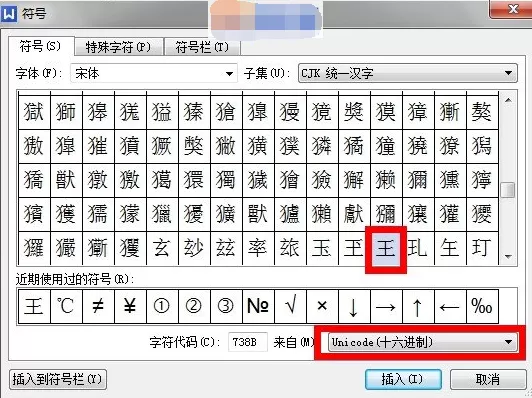Pick the ¥ yen symbol from recent symbols

[x=130, y=306]
